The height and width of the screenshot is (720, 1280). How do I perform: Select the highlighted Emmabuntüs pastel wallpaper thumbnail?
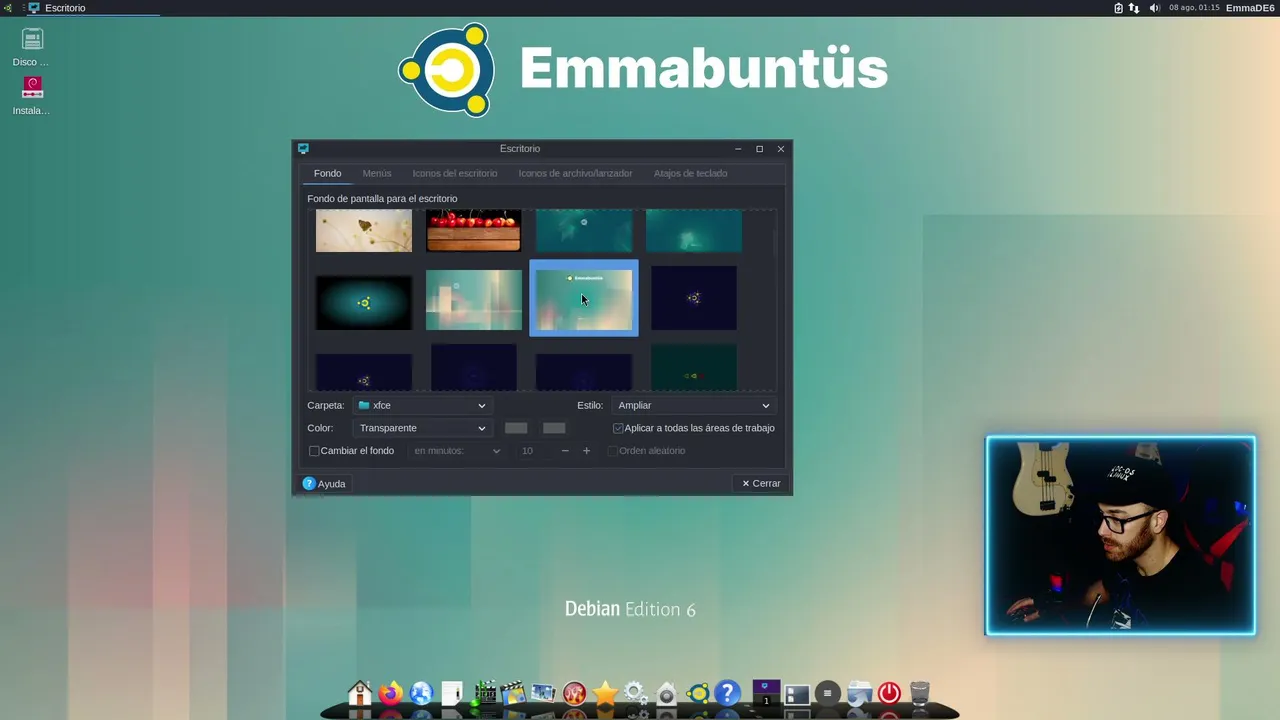click(584, 299)
